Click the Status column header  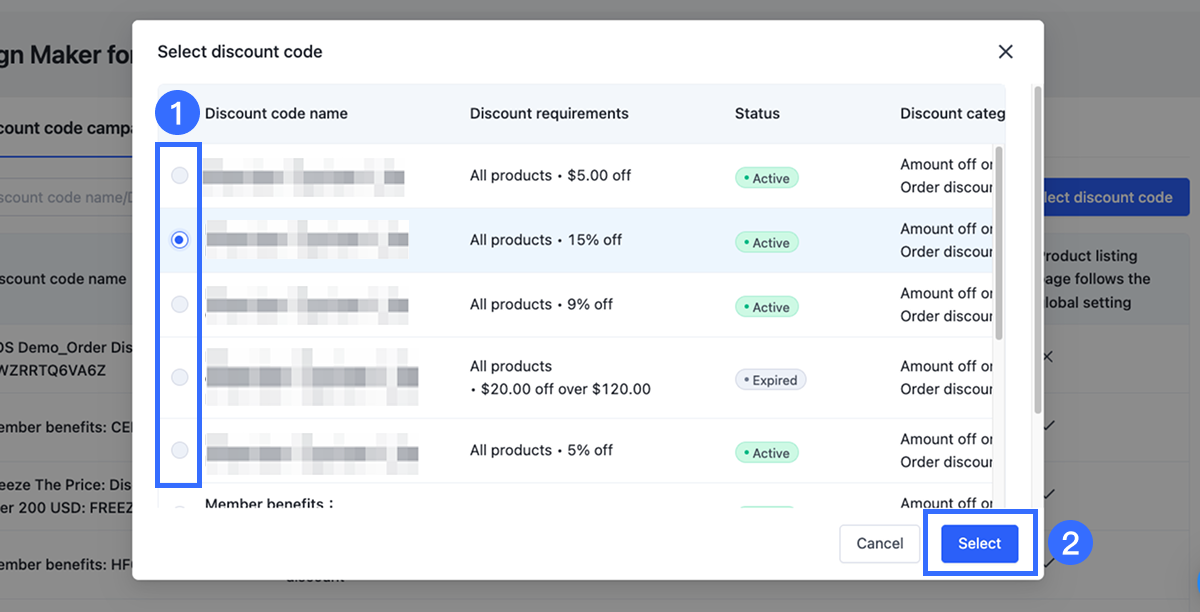coord(757,114)
